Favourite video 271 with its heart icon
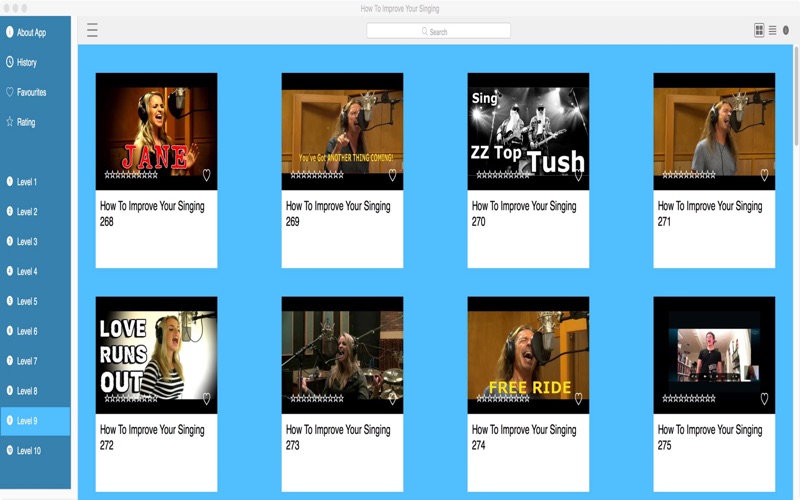800x500 pixels. point(764,175)
